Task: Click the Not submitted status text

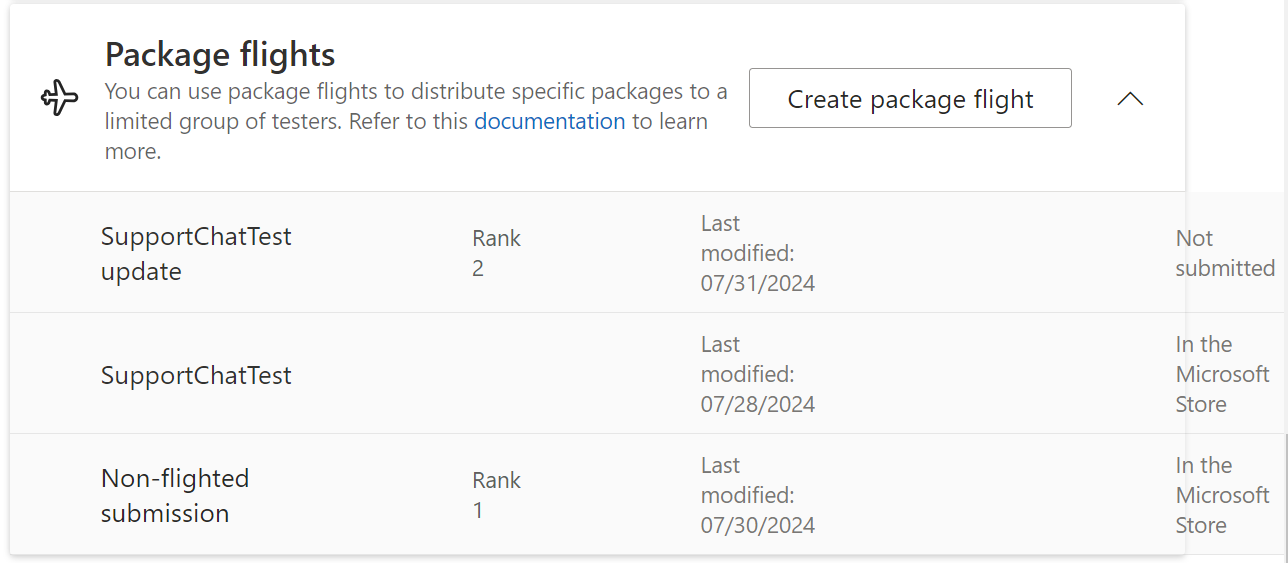Action: (x=1224, y=254)
